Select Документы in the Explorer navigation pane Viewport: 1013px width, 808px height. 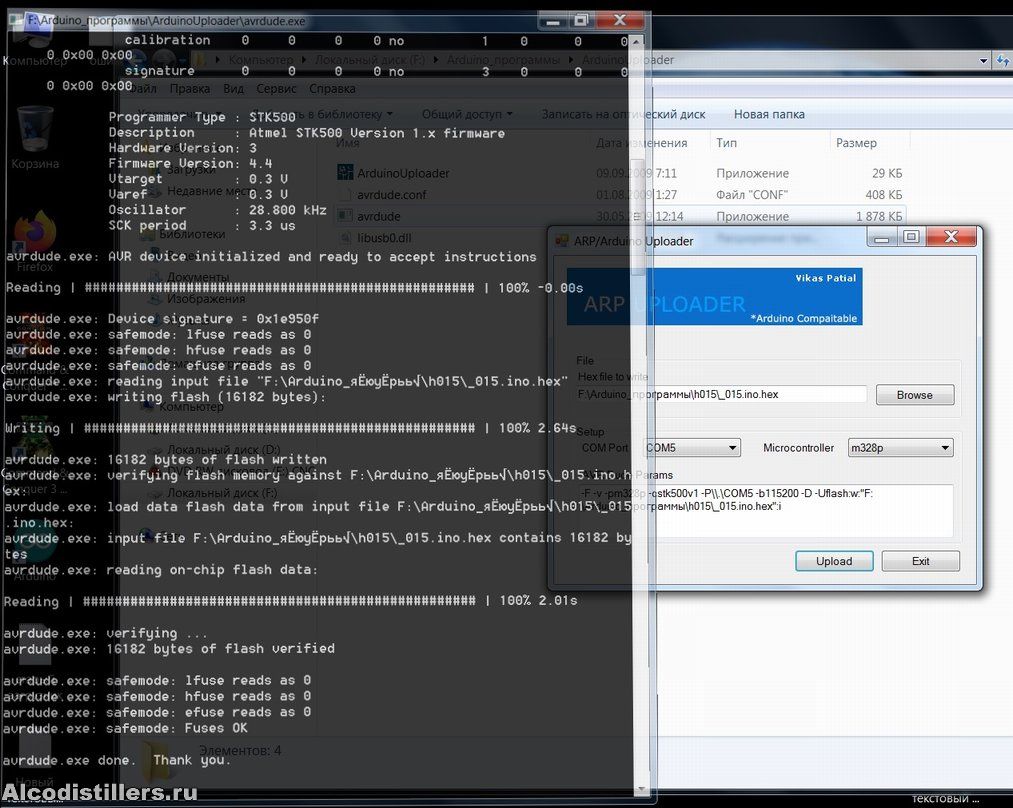coord(198,277)
